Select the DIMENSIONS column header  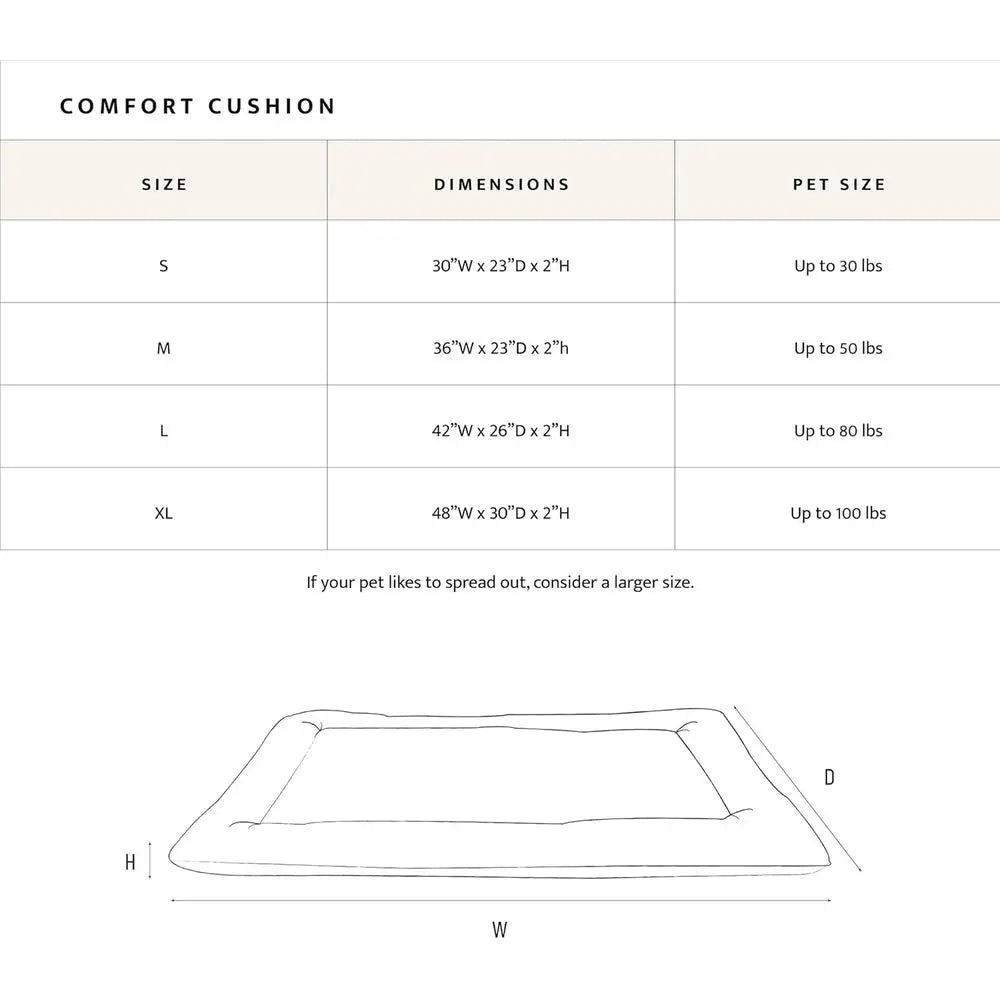tap(501, 184)
